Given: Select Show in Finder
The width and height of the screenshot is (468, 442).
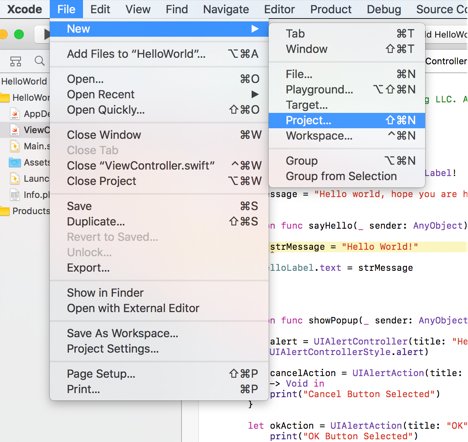Looking at the screenshot, I should tap(159, 293).
